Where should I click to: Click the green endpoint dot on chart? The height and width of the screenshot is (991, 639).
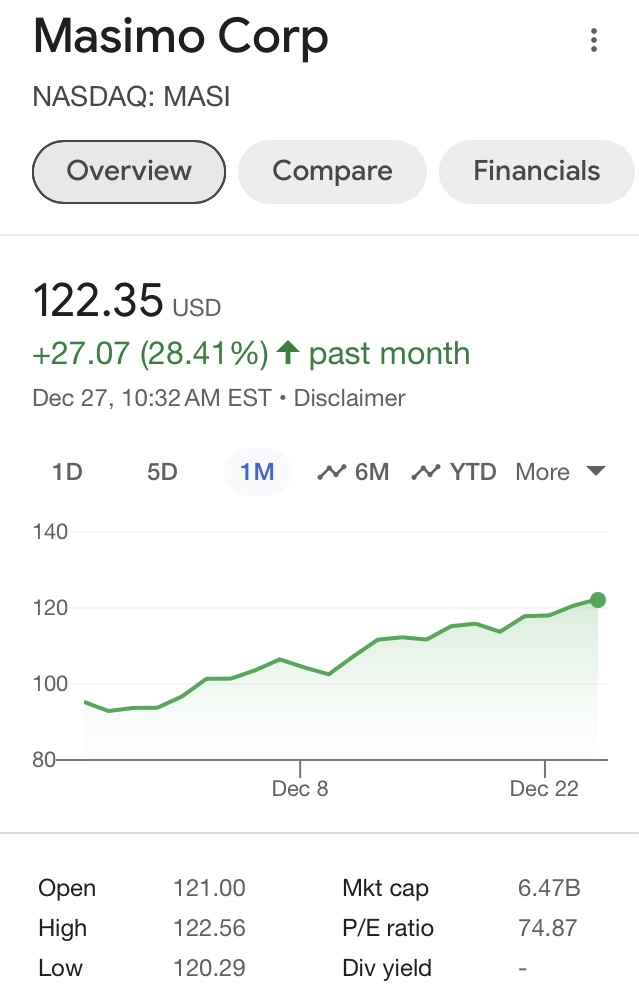click(597, 600)
